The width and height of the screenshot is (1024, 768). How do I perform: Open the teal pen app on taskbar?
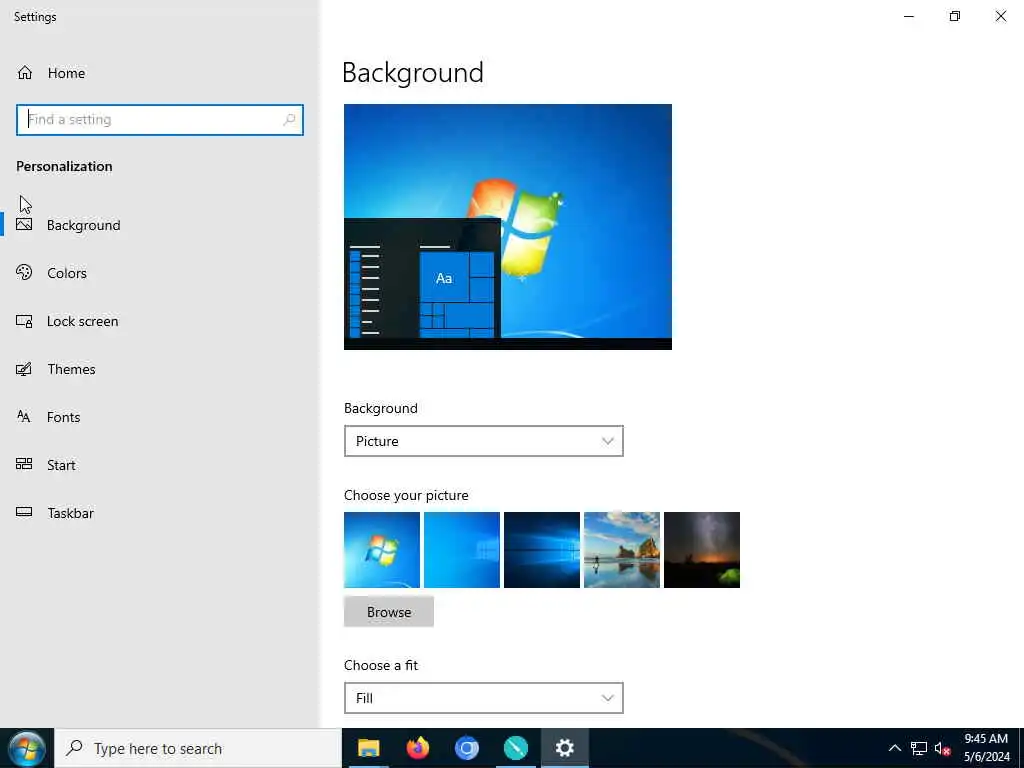(x=516, y=748)
